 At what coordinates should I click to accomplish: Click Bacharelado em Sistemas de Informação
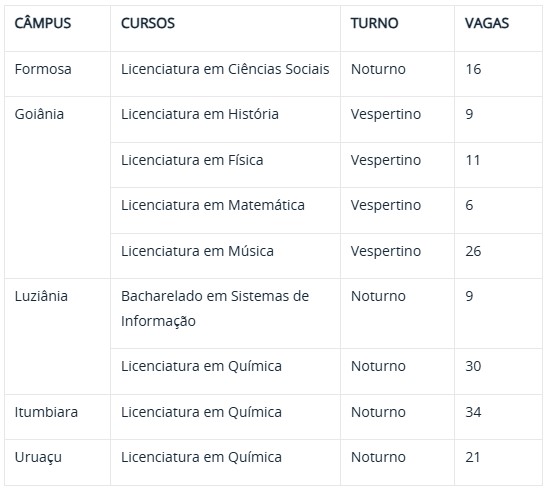coord(215,309)
